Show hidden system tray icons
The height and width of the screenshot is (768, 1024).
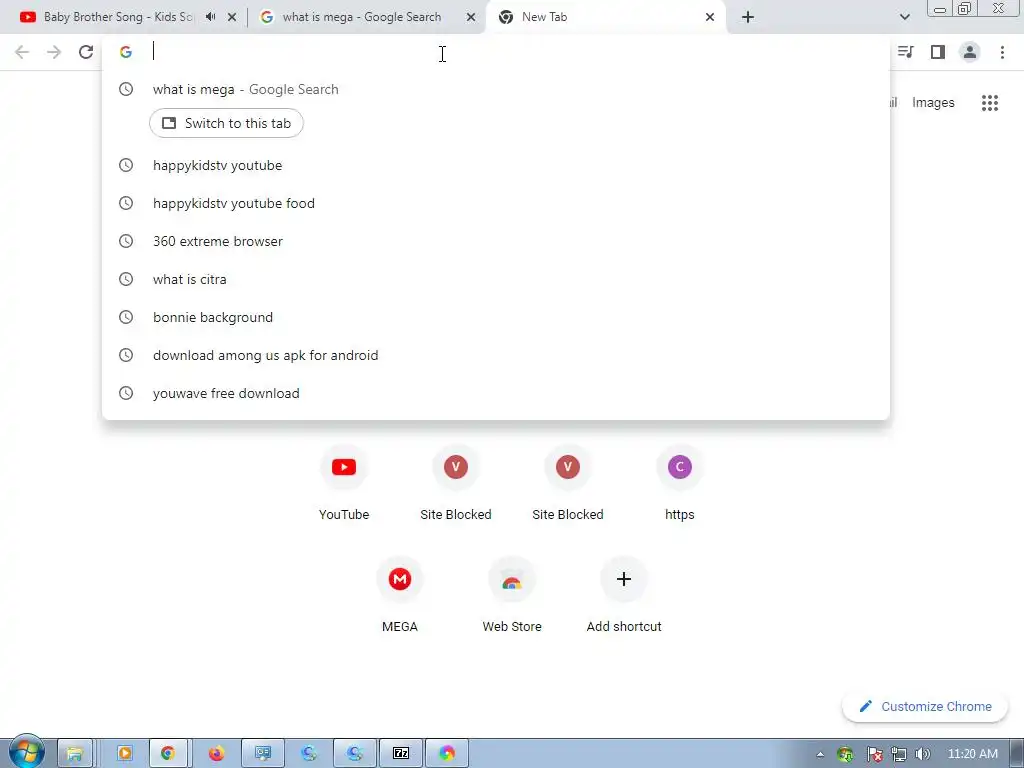tap(820, 755)
